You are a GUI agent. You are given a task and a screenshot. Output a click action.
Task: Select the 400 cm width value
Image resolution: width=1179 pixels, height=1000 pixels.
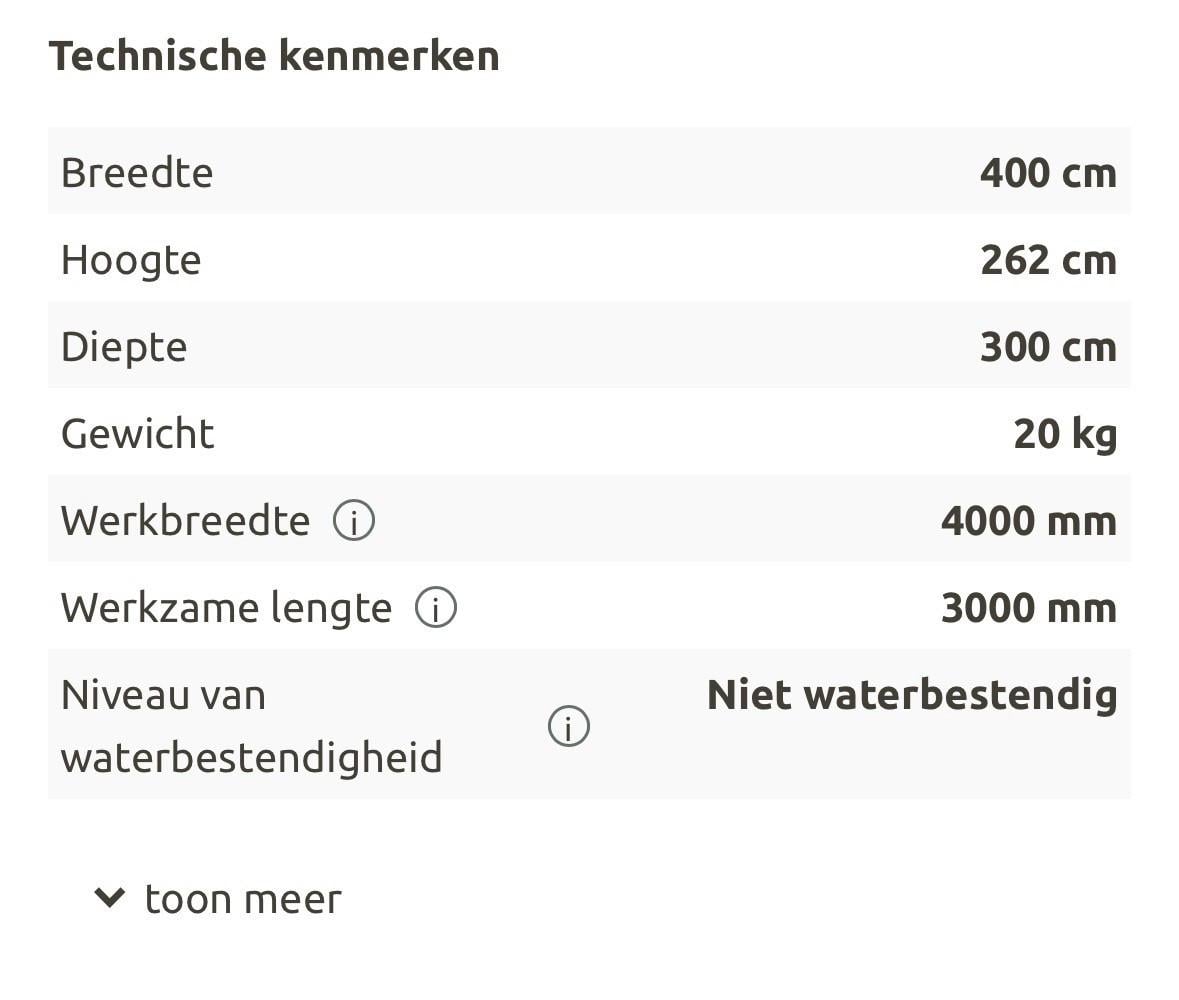pyautogui.click(x=1048, y=173)
